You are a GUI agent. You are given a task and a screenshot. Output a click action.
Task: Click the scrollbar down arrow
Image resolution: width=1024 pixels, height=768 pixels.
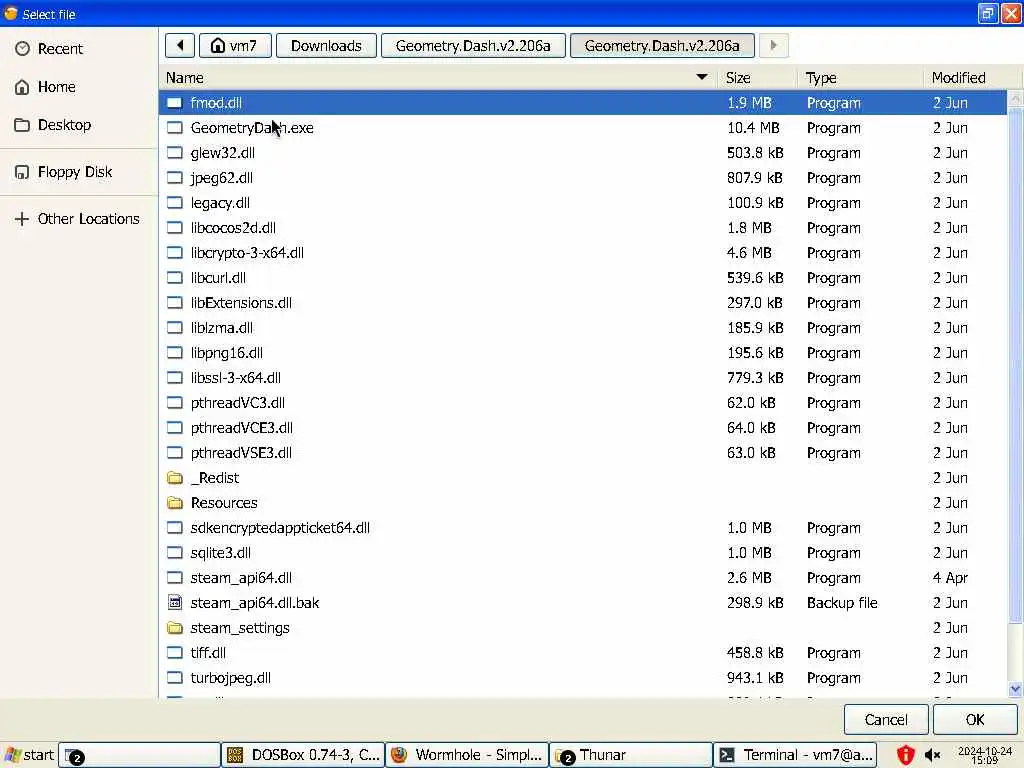1015,688
